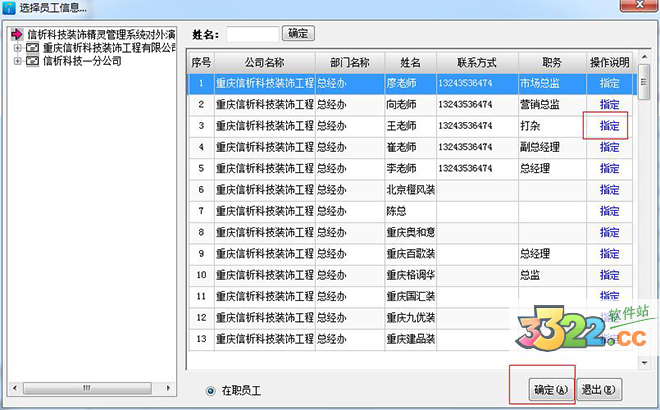
Task: Sort by the 公司名称 column header
Action: click(265, 63)
